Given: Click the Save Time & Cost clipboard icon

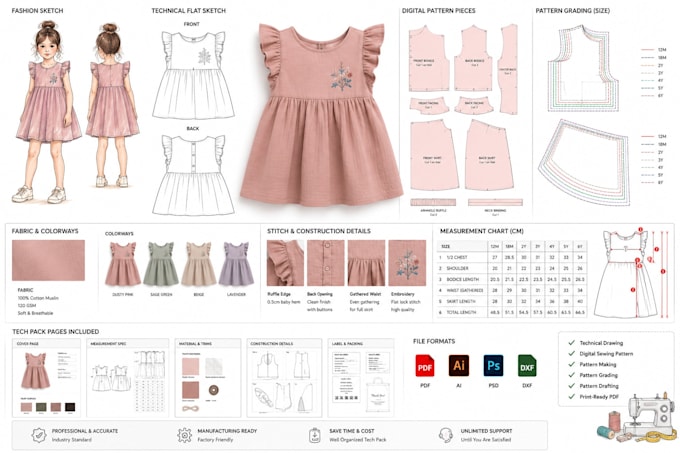Looking at the screenshot, I should pos(315,435).
